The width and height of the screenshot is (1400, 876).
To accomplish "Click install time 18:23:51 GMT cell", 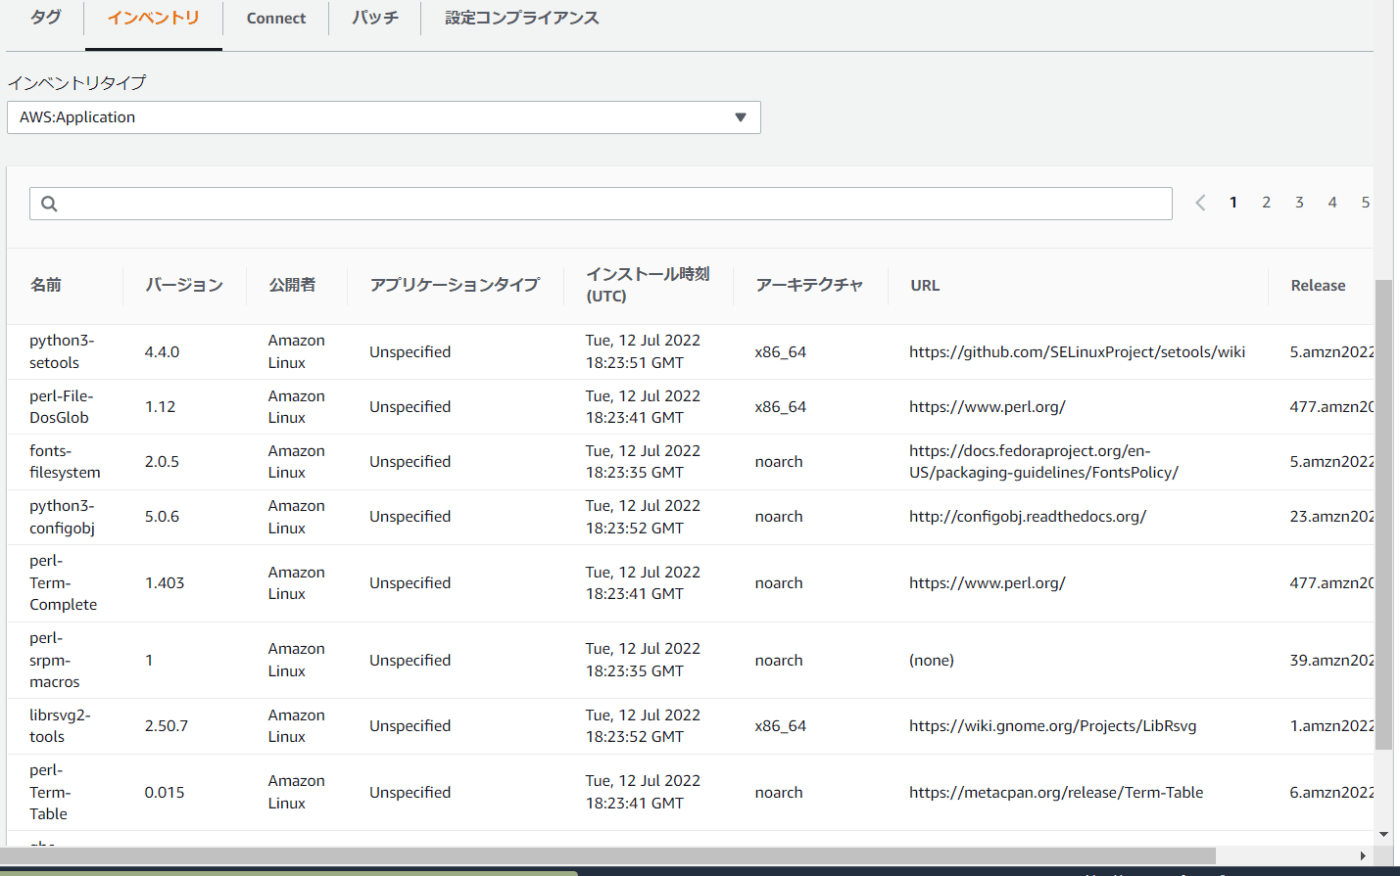I will (643, 352).
